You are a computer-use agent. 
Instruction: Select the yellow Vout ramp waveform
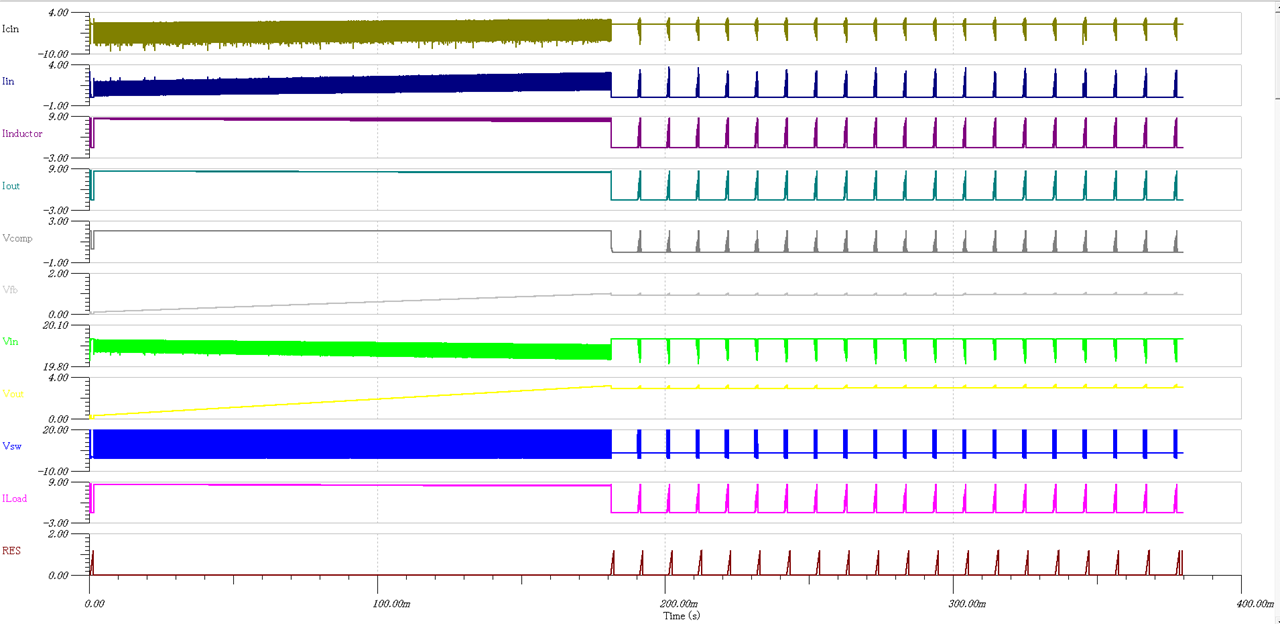pyautogui.click(x=350, y=402)
